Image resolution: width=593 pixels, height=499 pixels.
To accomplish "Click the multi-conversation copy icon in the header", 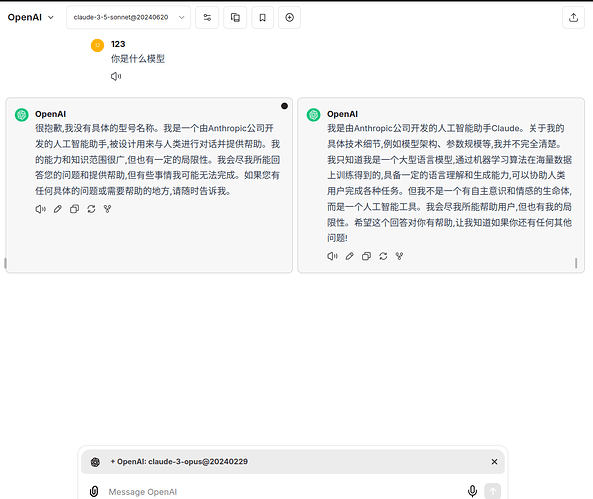I will pyautogui.click(x=235, y=17).
